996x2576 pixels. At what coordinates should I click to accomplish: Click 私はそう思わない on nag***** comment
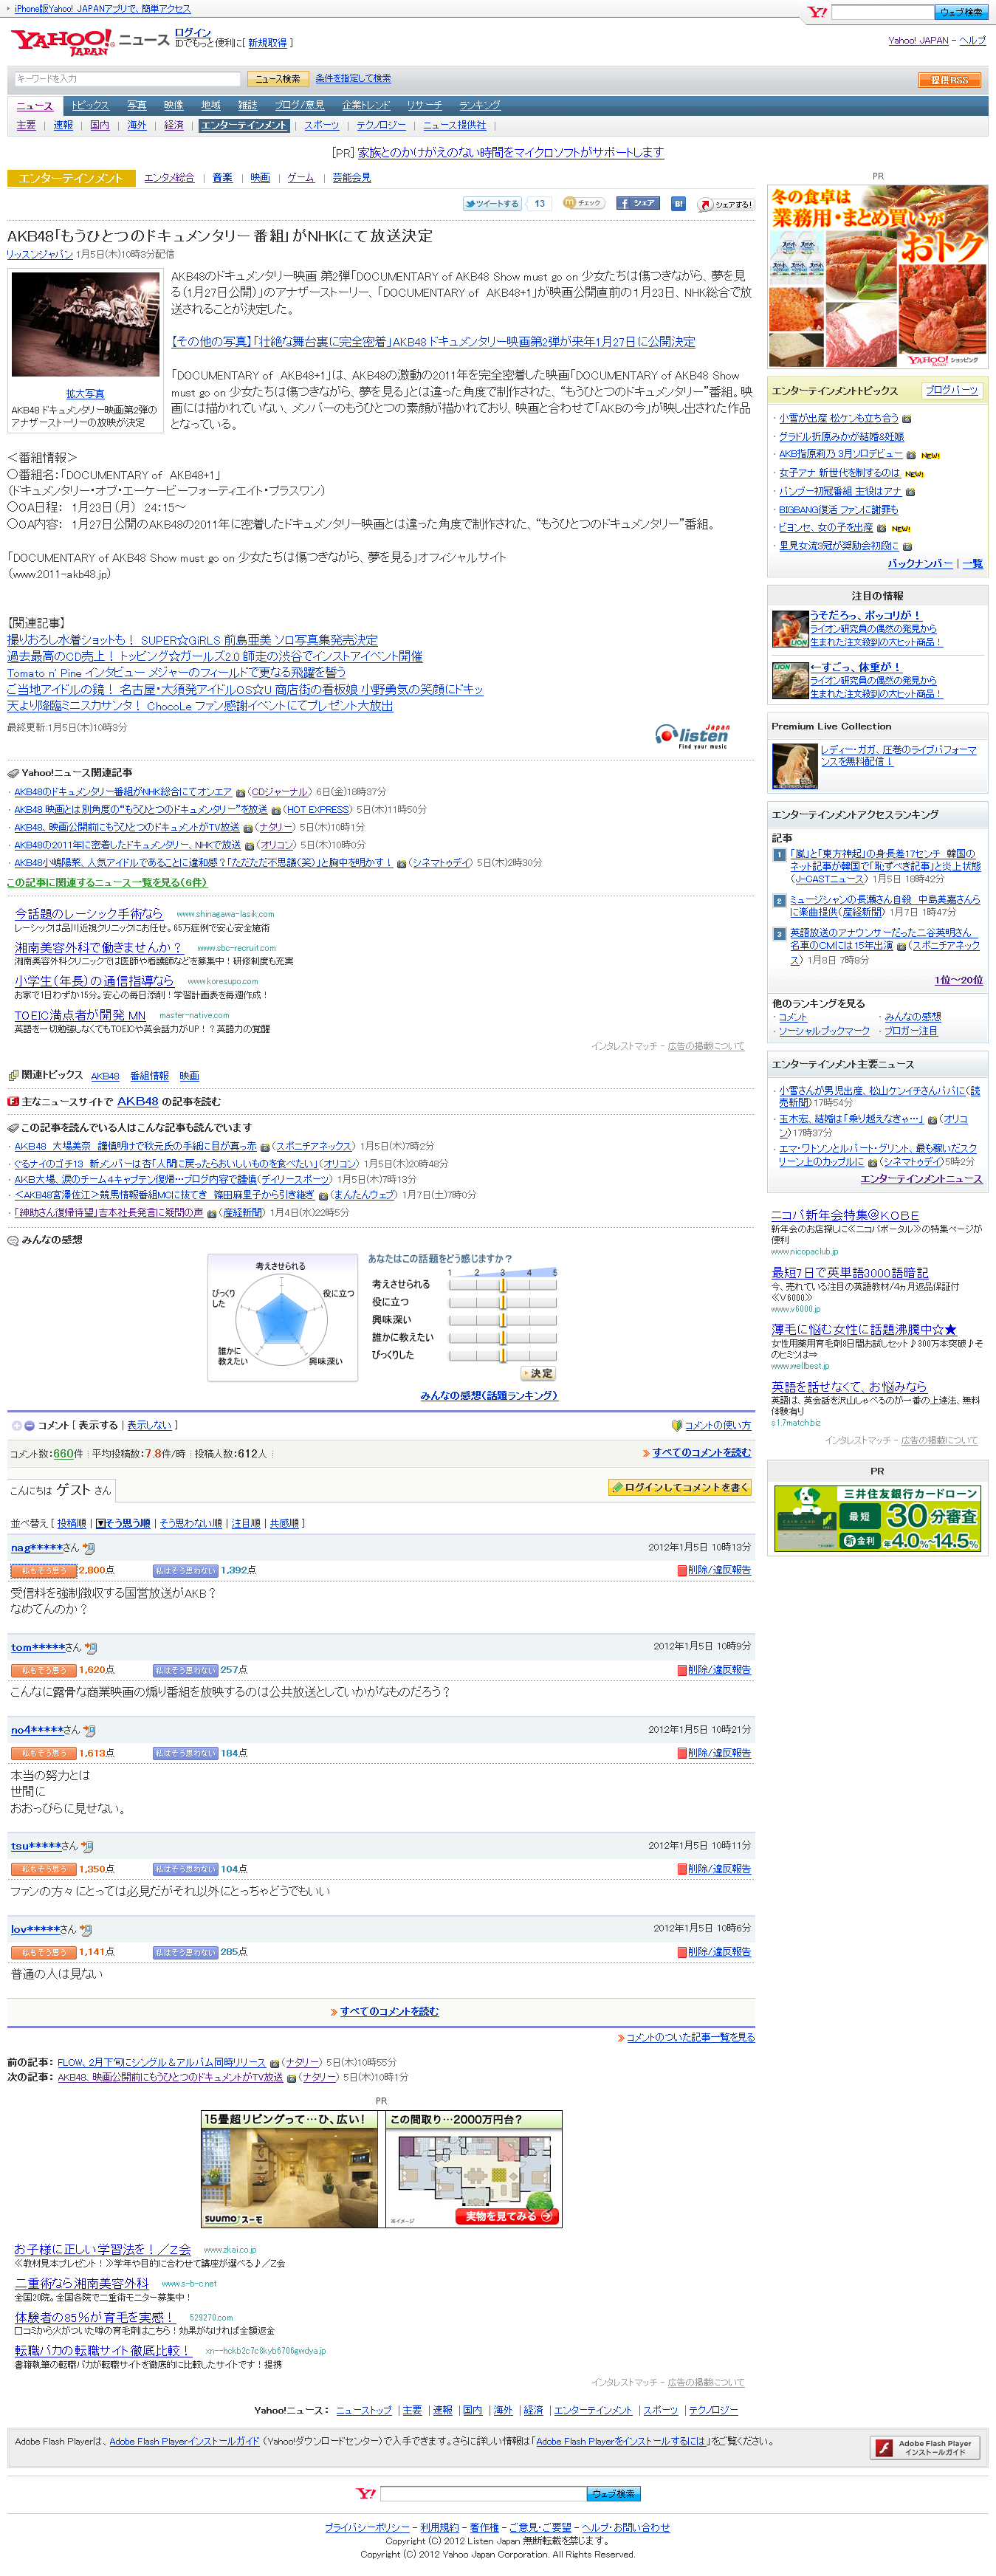[185, 1570]
